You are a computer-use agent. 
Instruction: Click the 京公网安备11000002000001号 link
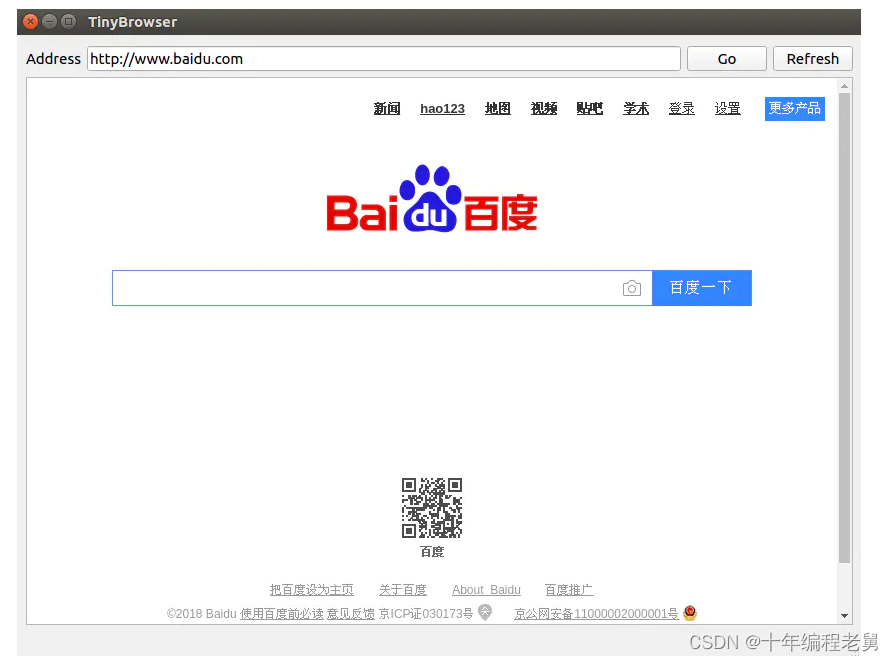[596, 614]
